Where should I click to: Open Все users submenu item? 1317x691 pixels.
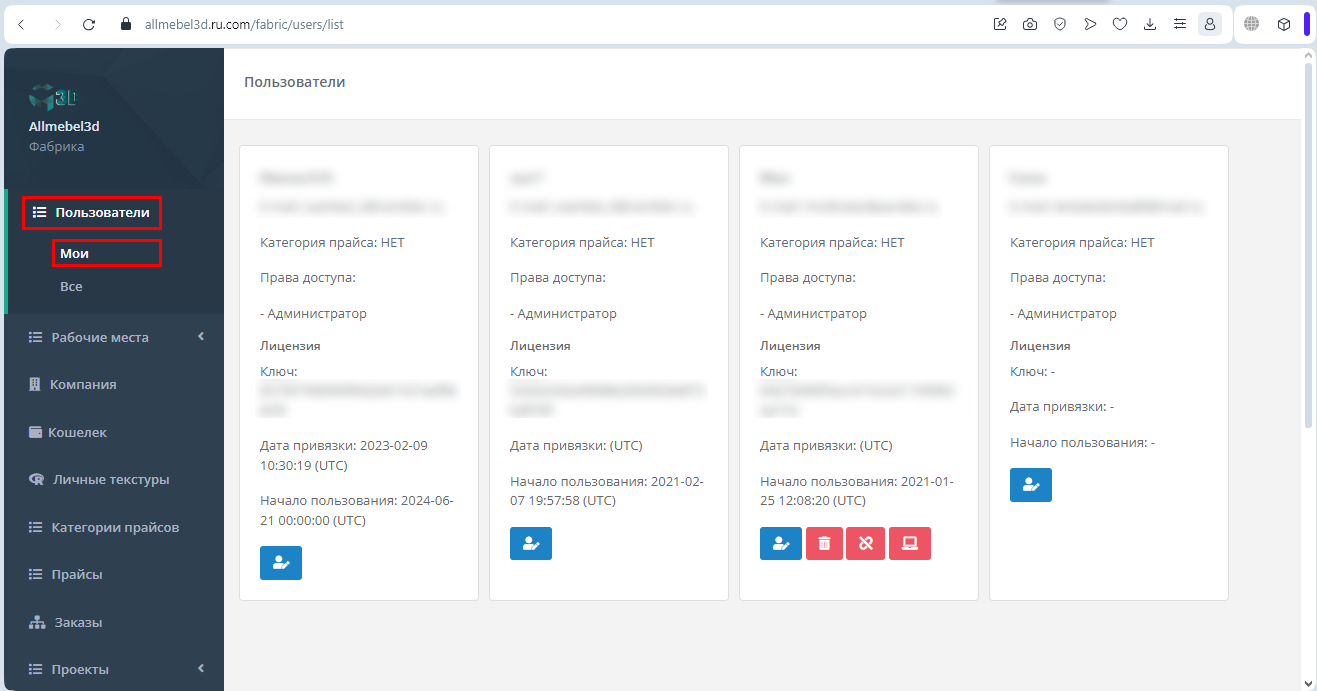pos(71,286)
